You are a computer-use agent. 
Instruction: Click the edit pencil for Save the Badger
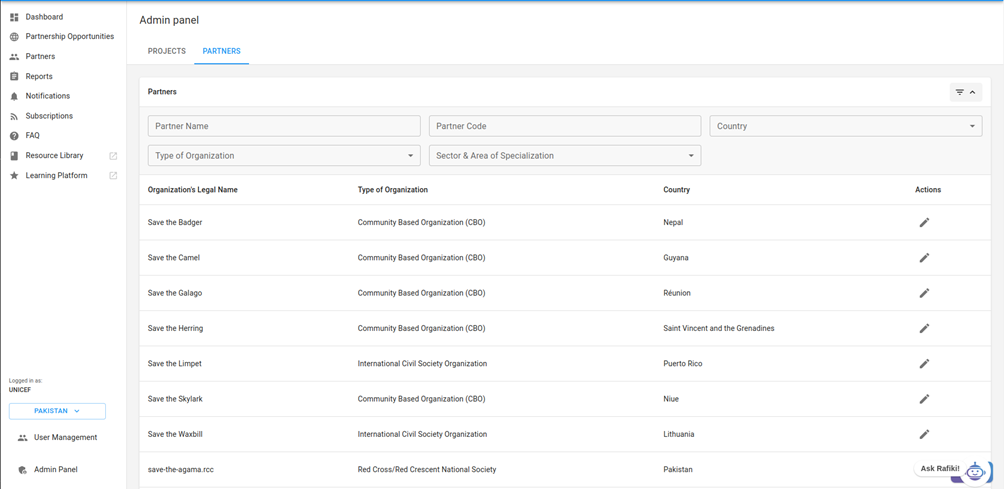(924, 222)
